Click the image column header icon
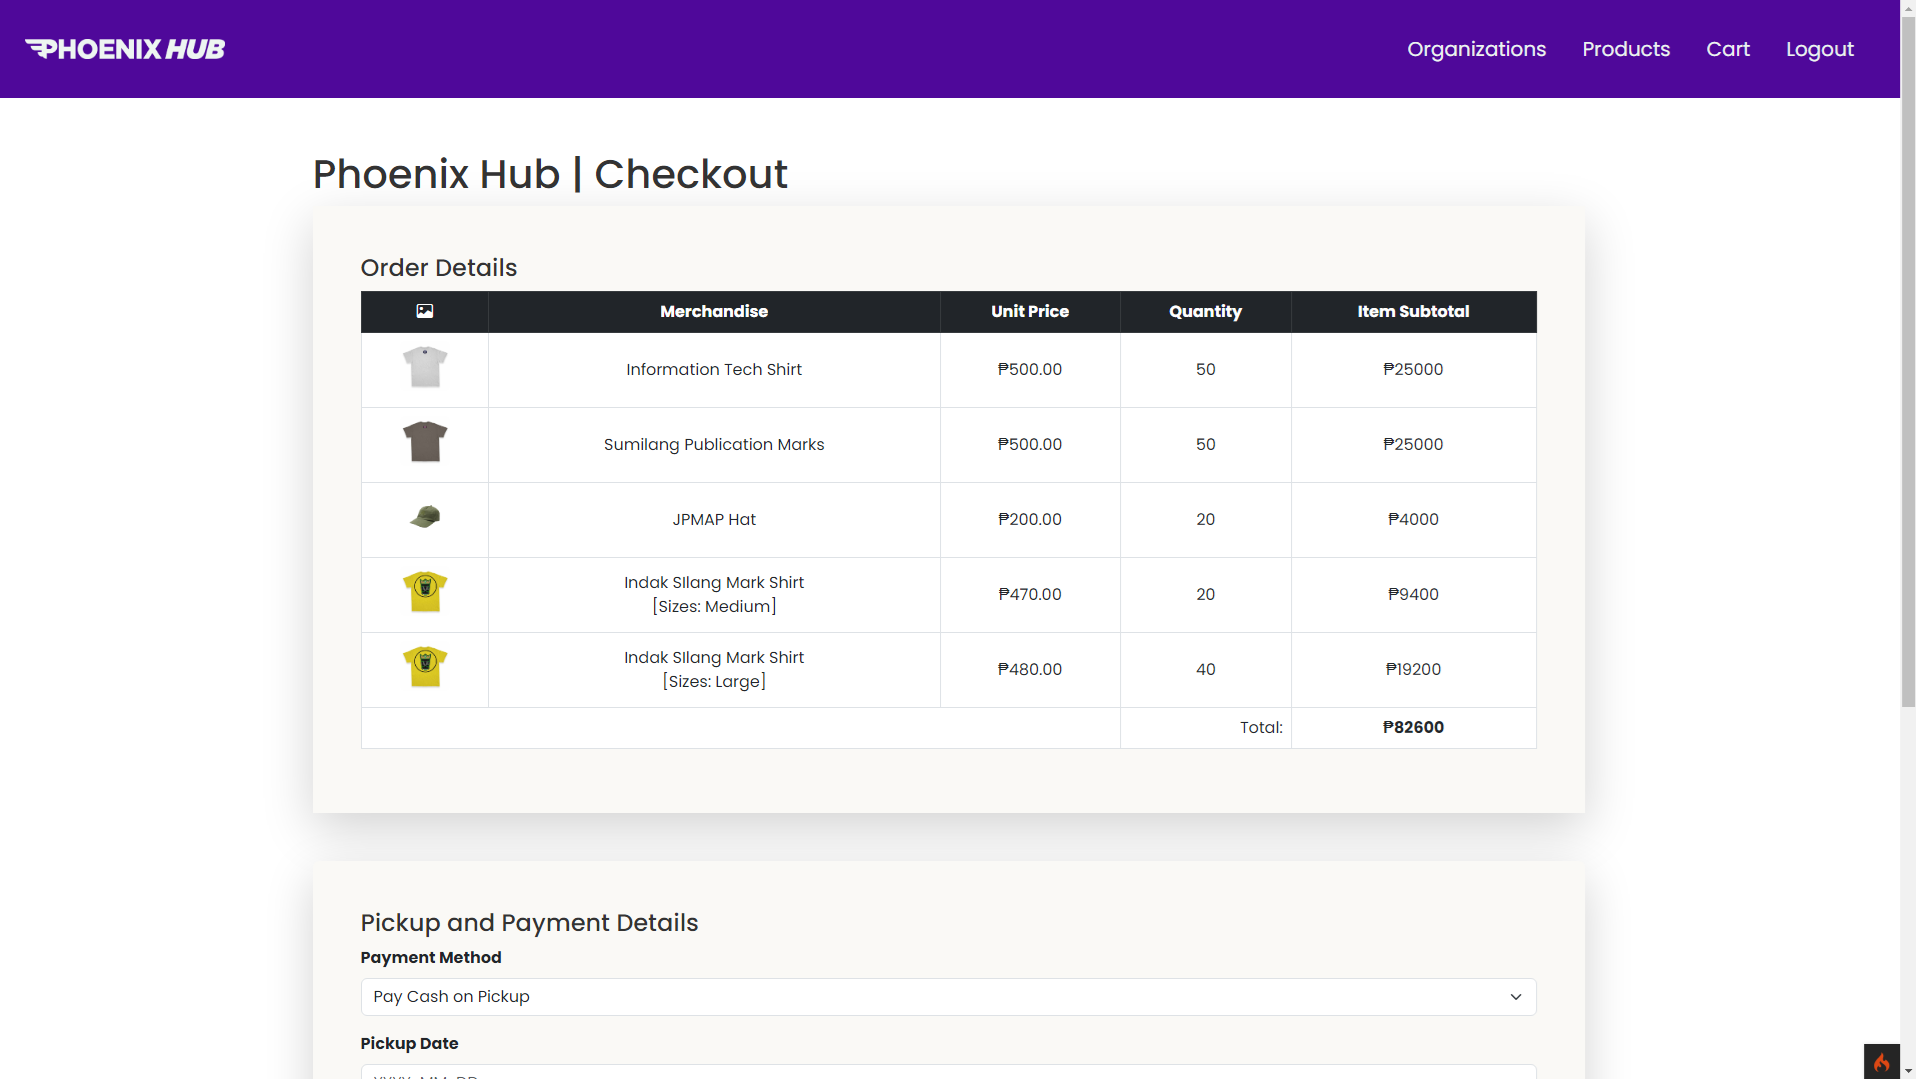Image resolution: width=1916 pixels, height=1079 pixels. (x=425, y=311)
